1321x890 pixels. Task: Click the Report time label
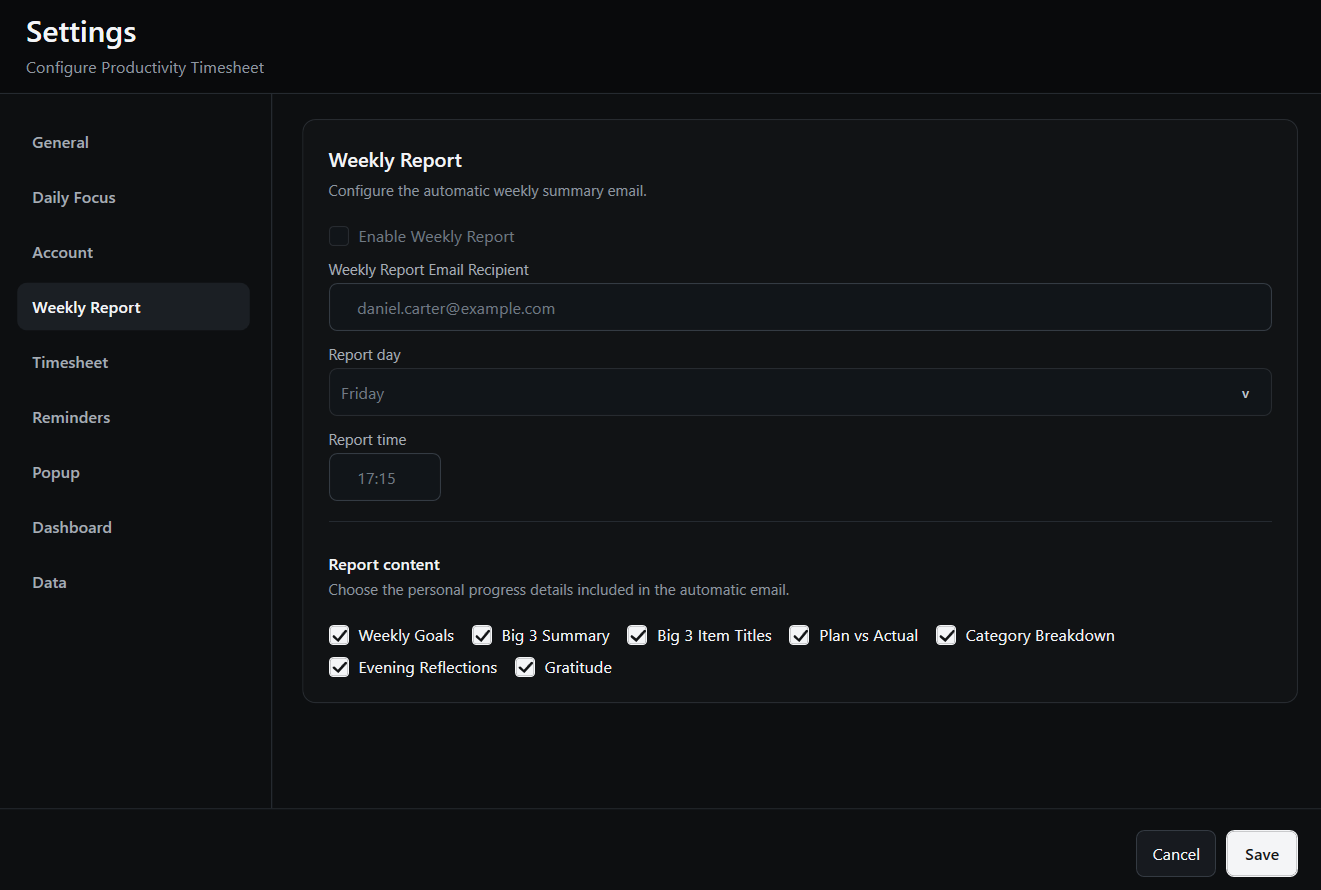(x=367, y=440)
